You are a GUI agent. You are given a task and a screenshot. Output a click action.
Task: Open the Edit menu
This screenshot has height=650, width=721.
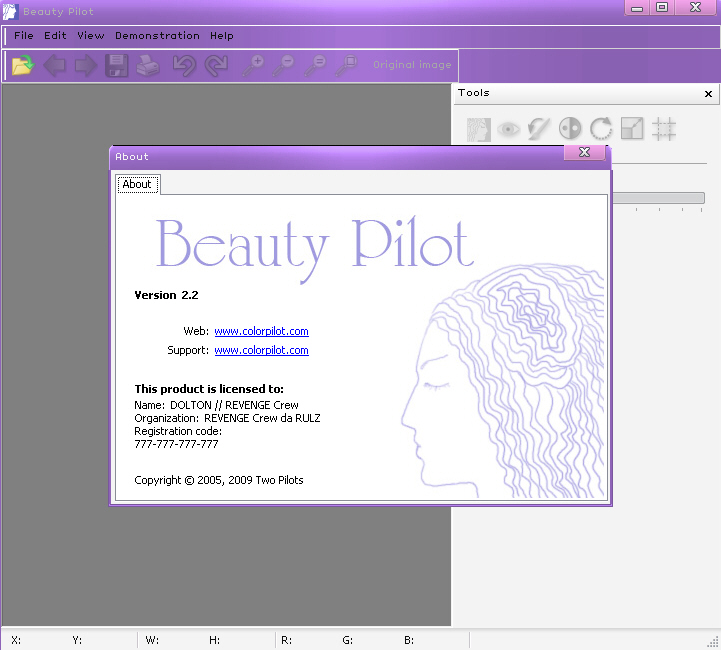(x=55, y=36)
